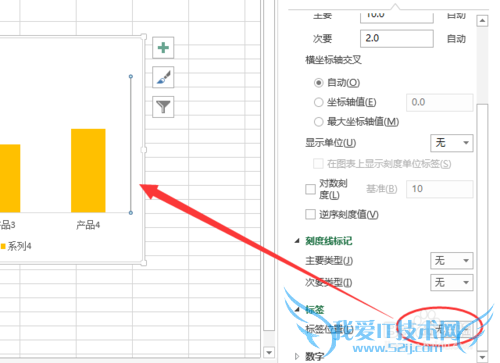Click the 系列4 legend entry
The width and height of the screenshot is (500, 363).
pos(16,246)
